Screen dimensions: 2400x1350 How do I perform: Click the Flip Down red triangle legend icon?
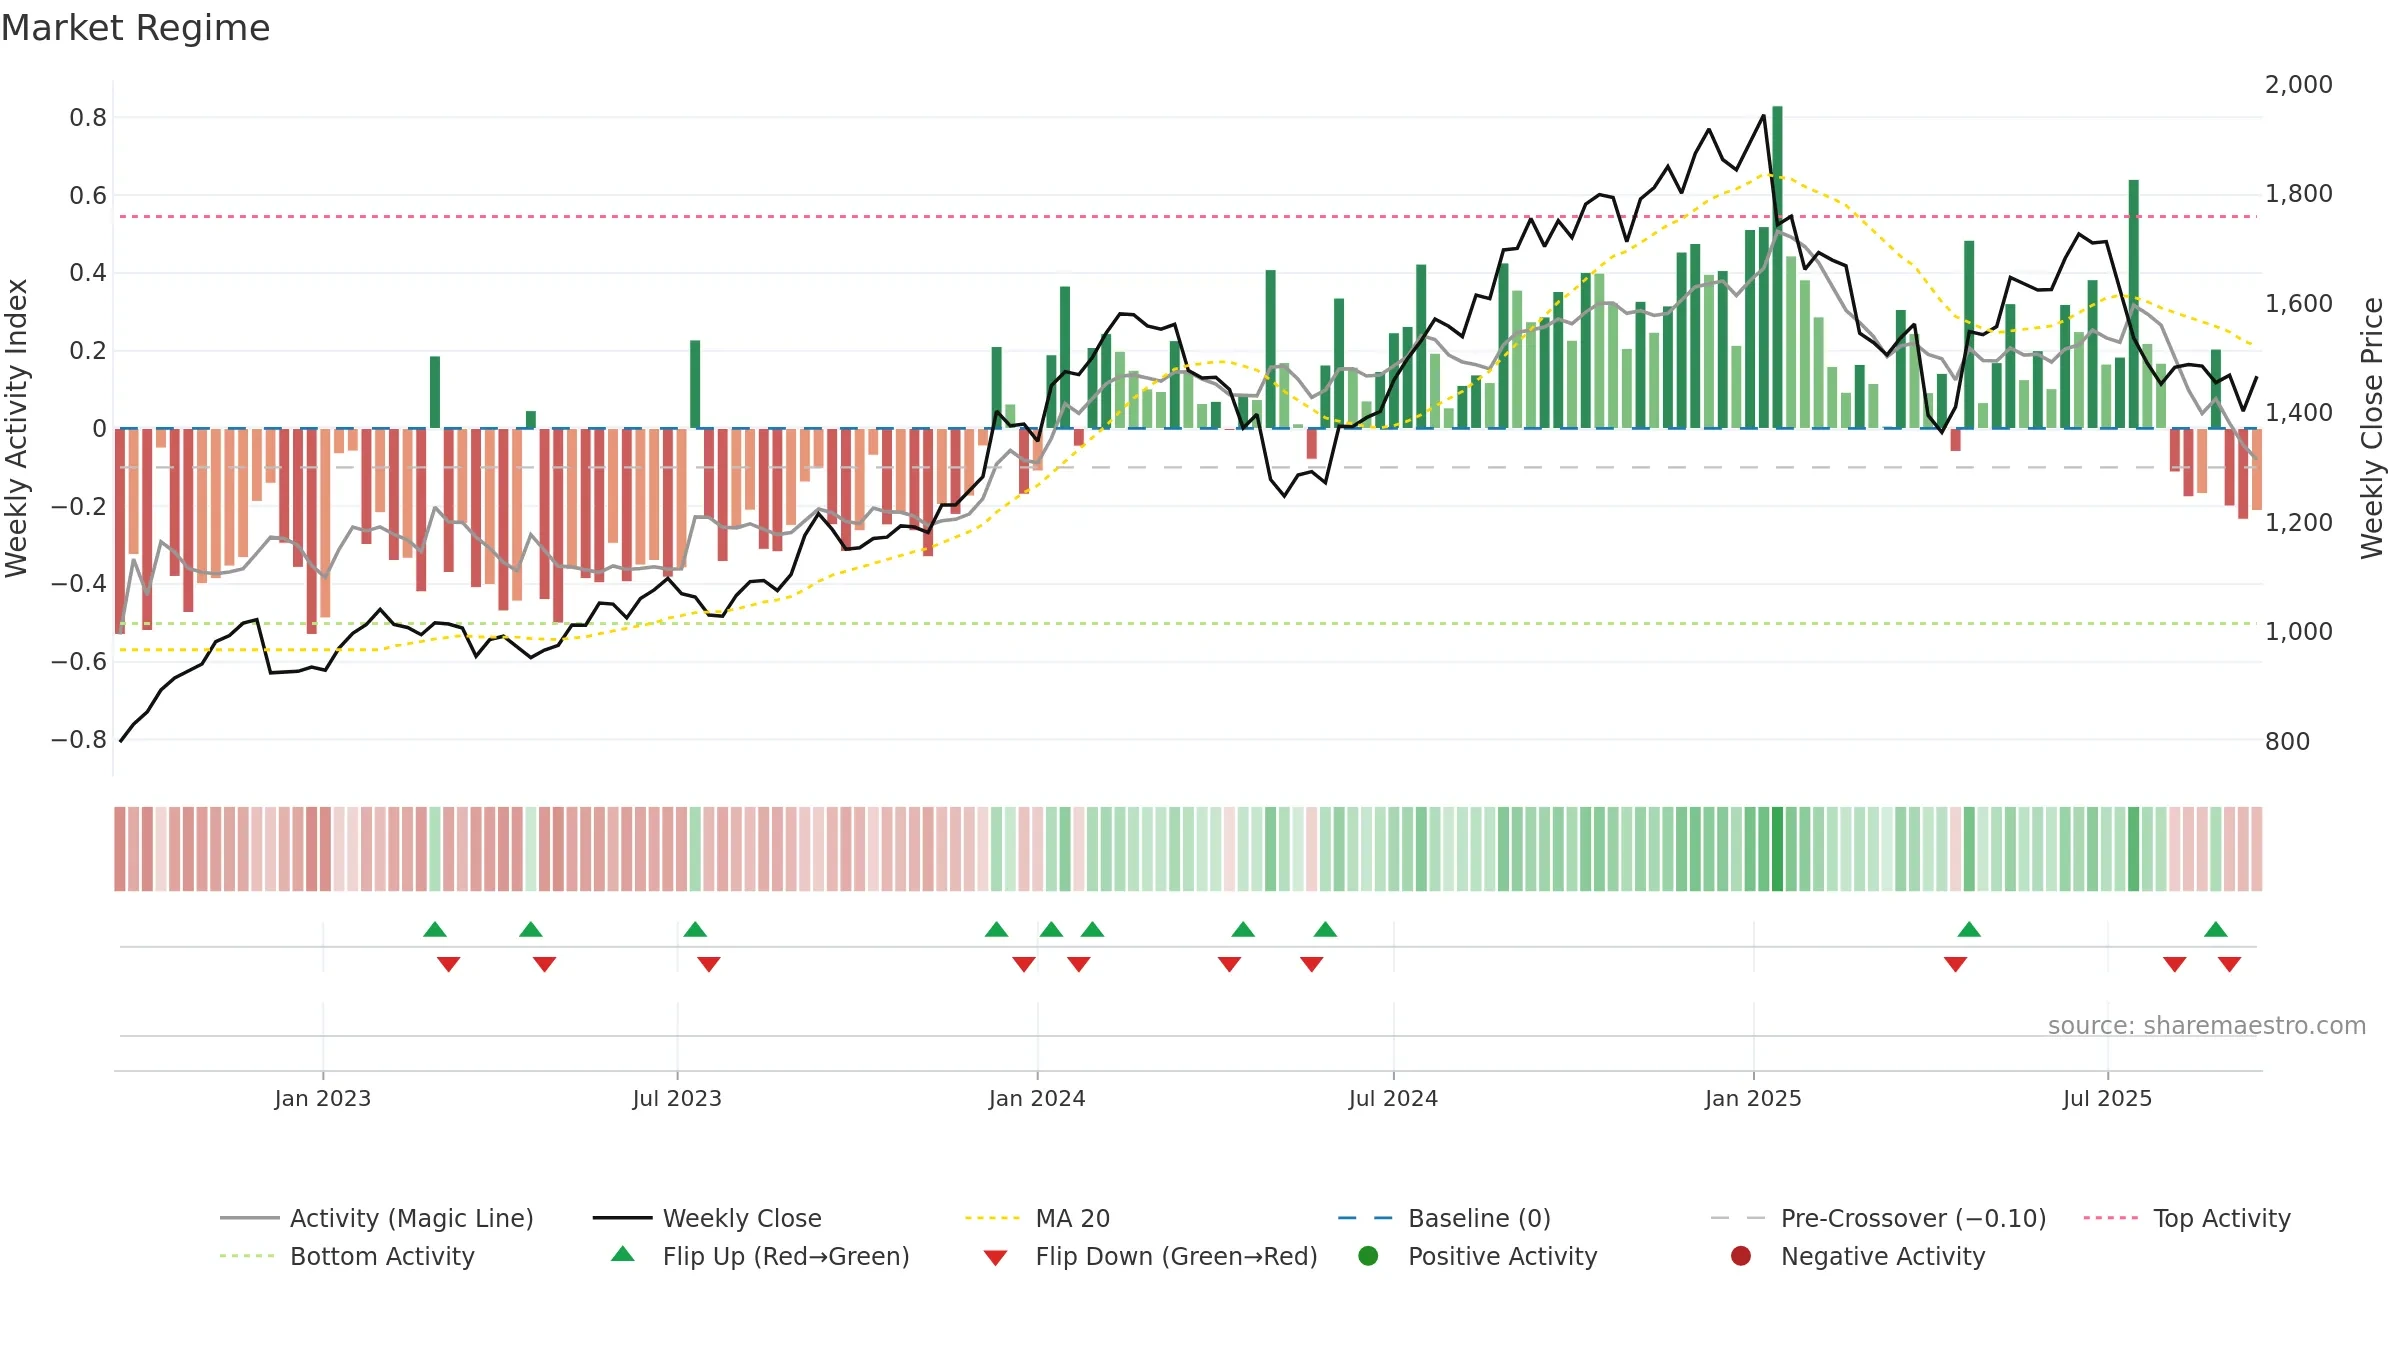tap(995, 1258)
